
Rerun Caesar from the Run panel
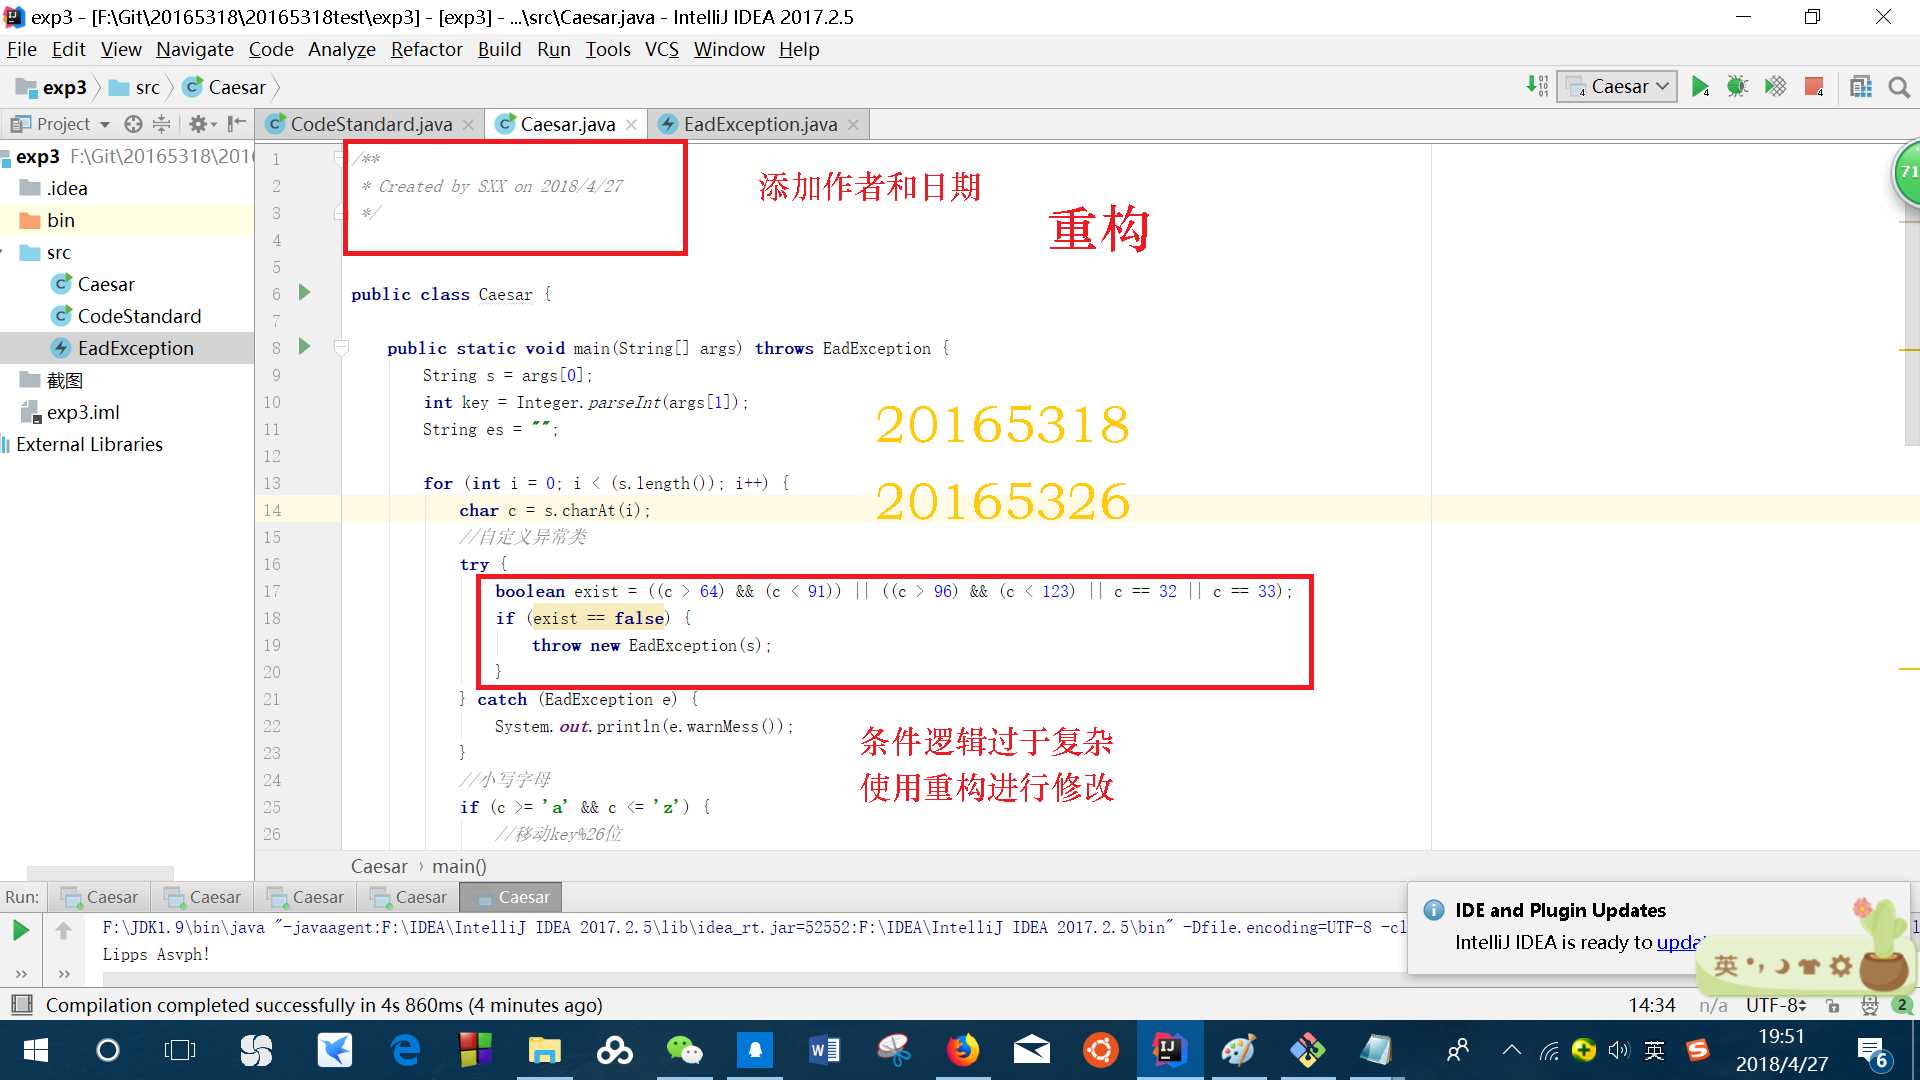click(20, 931)
